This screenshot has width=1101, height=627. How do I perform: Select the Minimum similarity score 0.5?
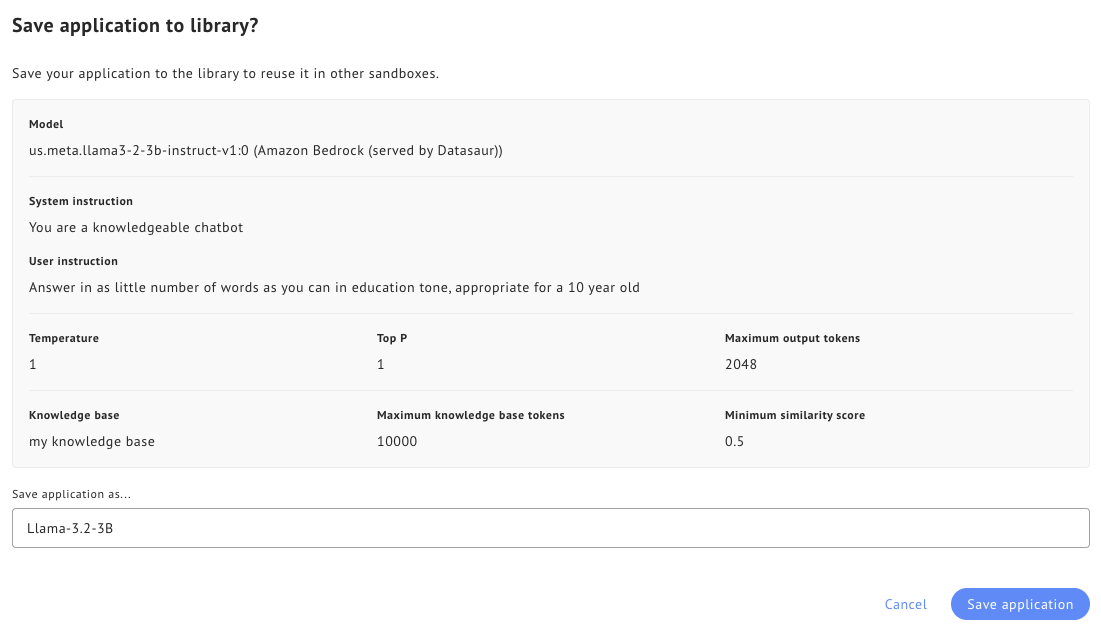(734, 441)
